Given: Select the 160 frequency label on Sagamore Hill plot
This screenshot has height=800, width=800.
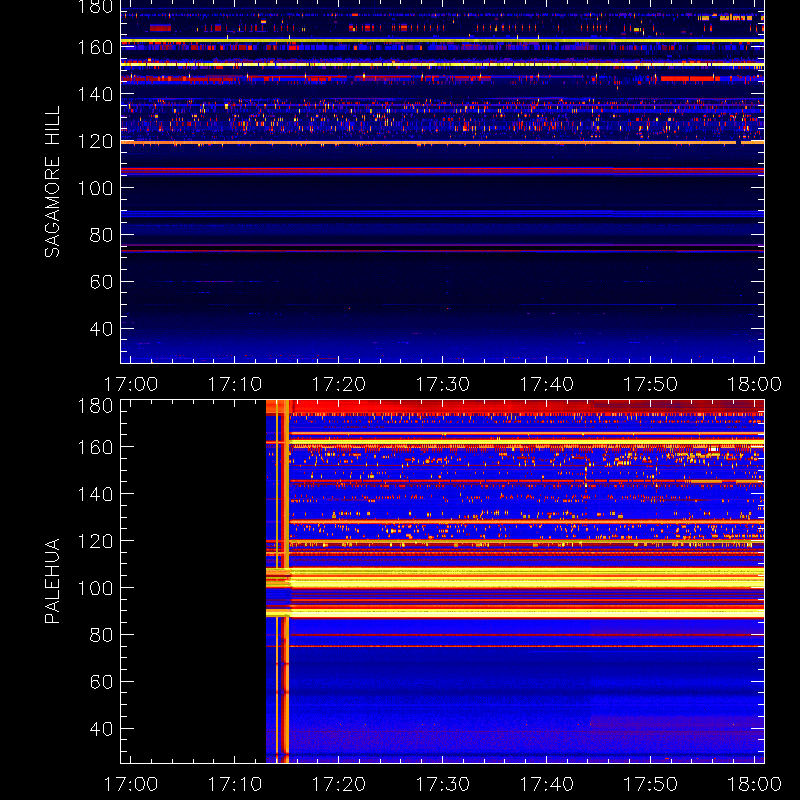Looking at the screenshot, I should (x=95, y=47).
